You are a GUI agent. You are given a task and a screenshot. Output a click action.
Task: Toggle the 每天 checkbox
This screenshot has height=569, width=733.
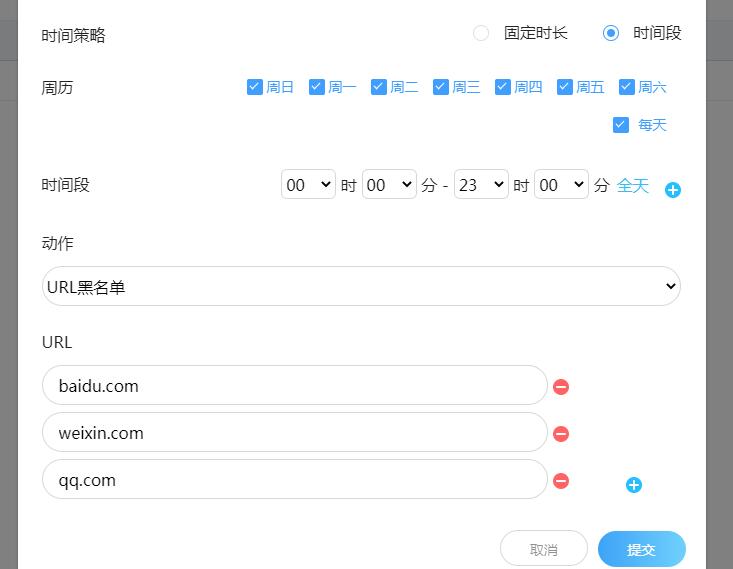621,125
